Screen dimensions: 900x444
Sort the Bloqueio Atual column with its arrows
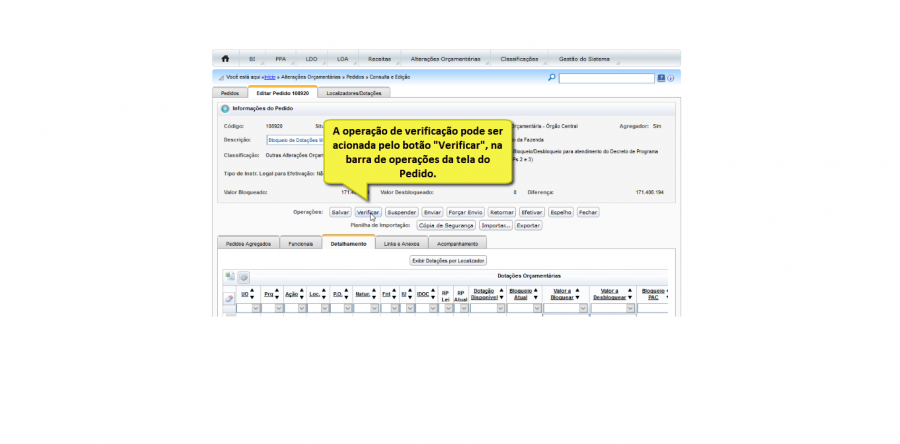(536, 294)
